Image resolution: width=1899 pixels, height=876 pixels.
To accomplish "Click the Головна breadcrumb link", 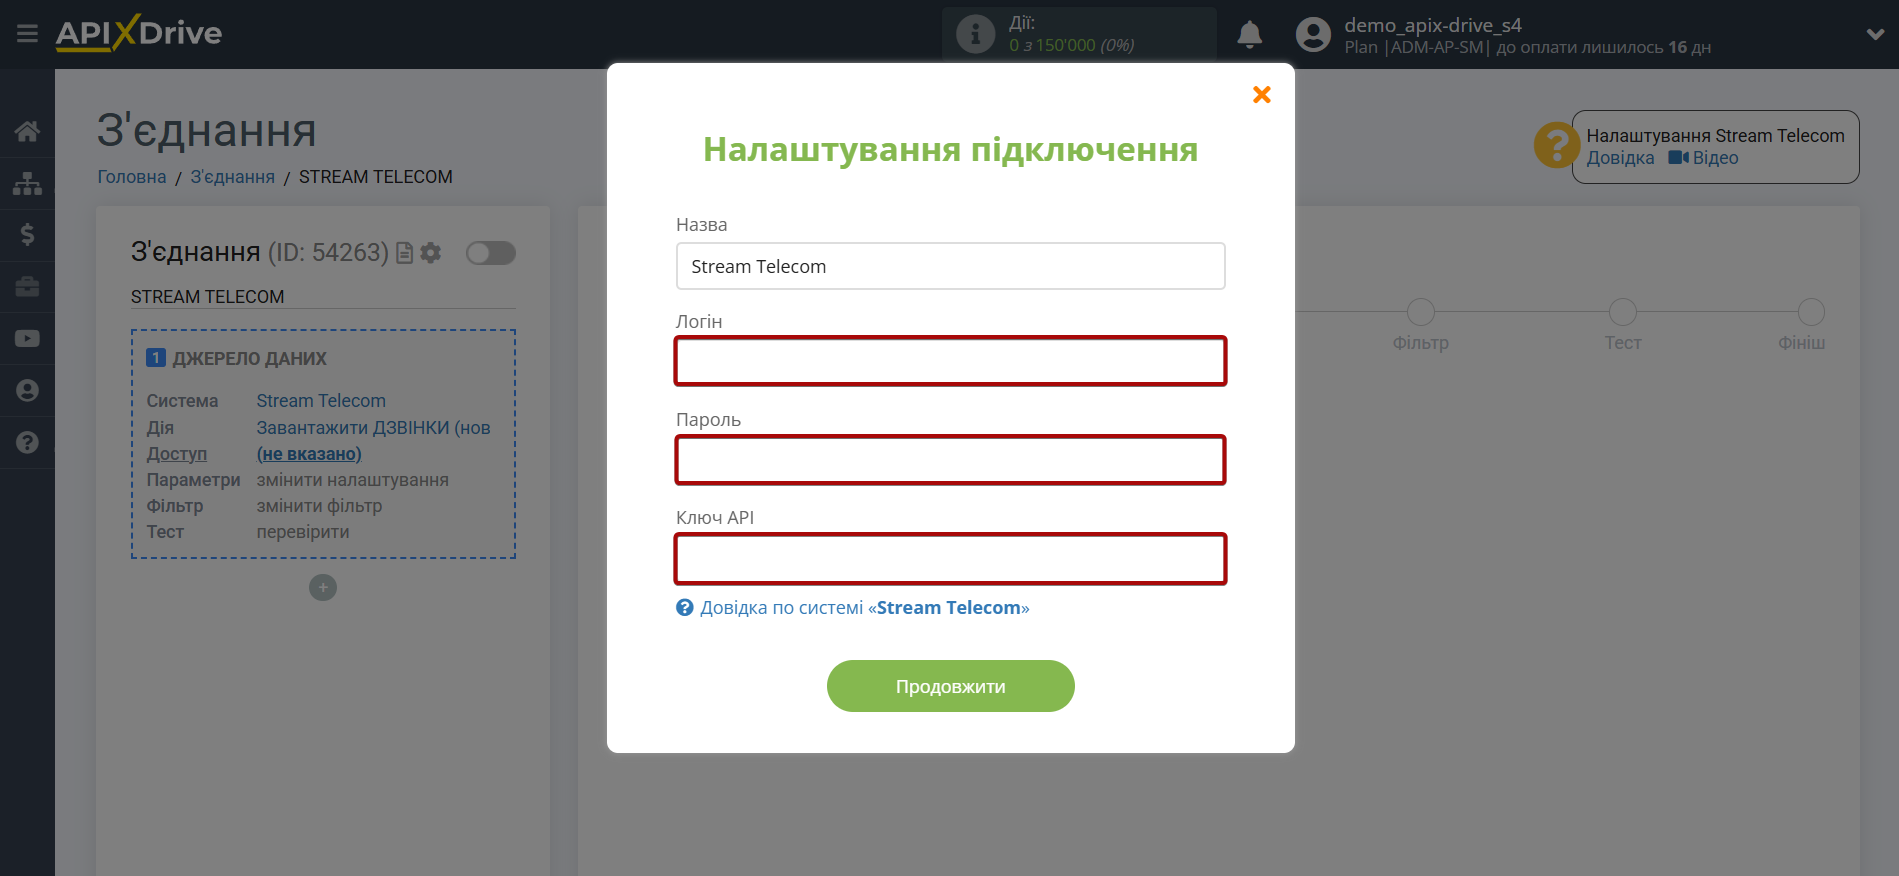I will point(132,177).
